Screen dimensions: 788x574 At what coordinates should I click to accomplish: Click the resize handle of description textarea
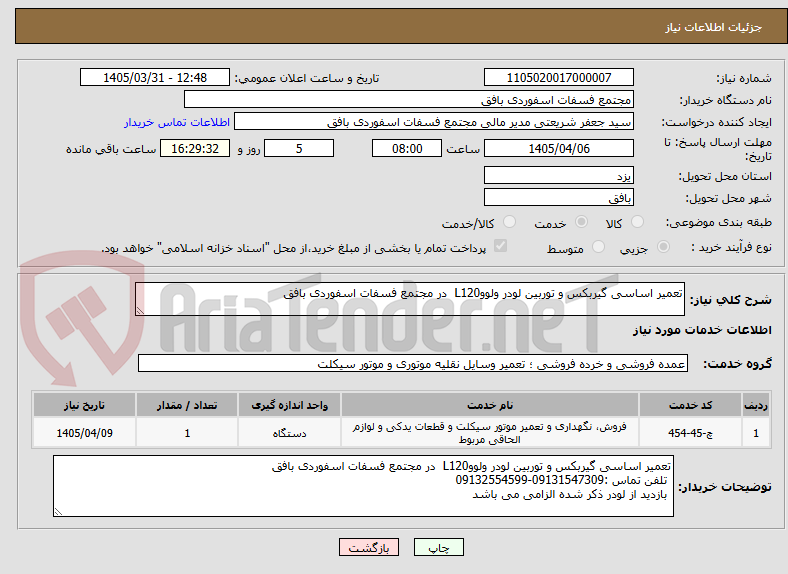pos(140,311)
